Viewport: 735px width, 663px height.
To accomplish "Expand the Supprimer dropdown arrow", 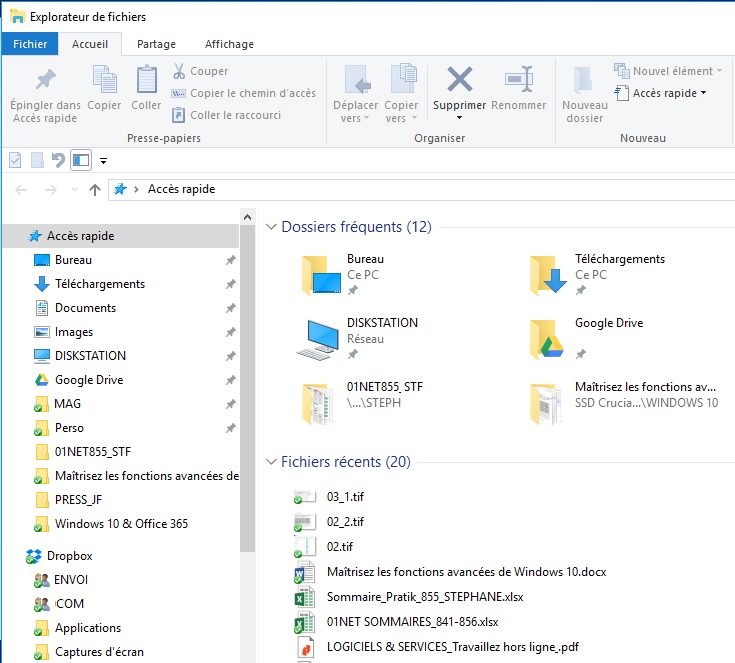I will click(459, 117).
